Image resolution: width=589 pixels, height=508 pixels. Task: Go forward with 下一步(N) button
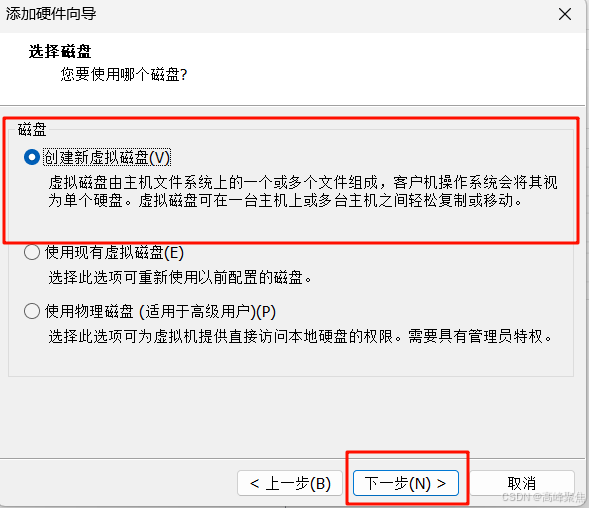click(406, 483)
